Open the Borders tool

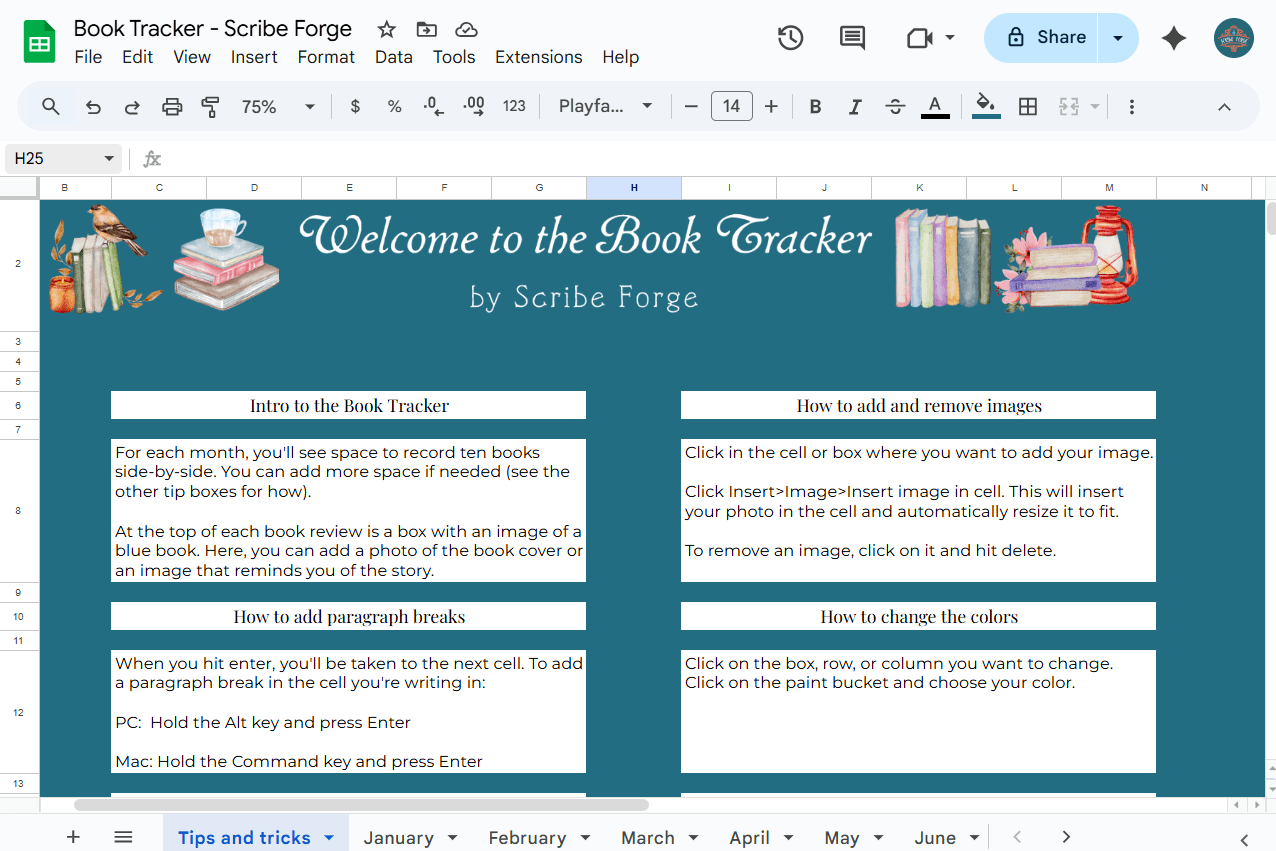1027,105
